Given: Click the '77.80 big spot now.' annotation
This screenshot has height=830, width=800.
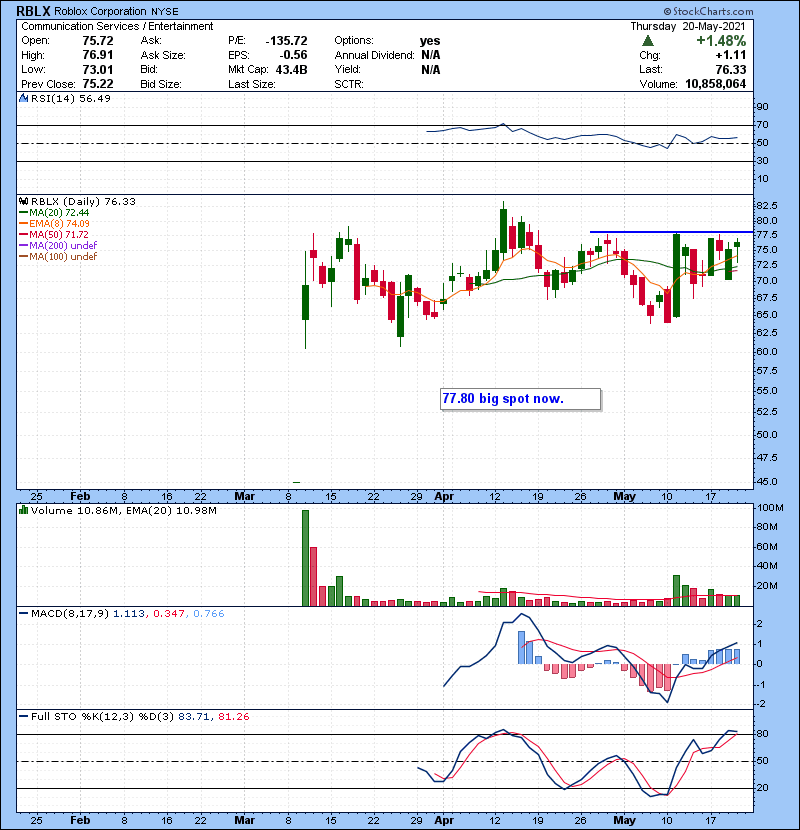Looking at the screenshot, I should point(520,399).
